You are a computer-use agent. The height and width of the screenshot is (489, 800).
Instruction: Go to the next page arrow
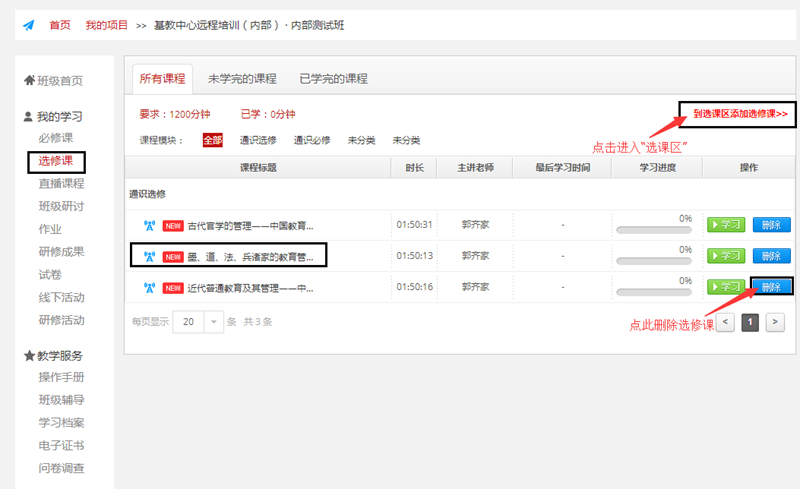coord(775,322)
